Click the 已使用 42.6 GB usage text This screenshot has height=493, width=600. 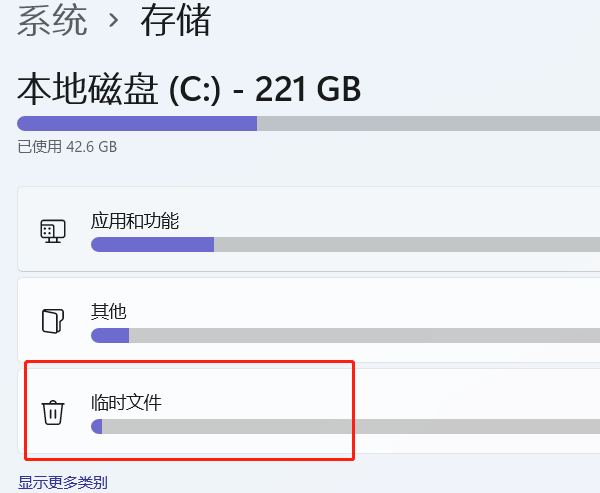click(67, 147)
